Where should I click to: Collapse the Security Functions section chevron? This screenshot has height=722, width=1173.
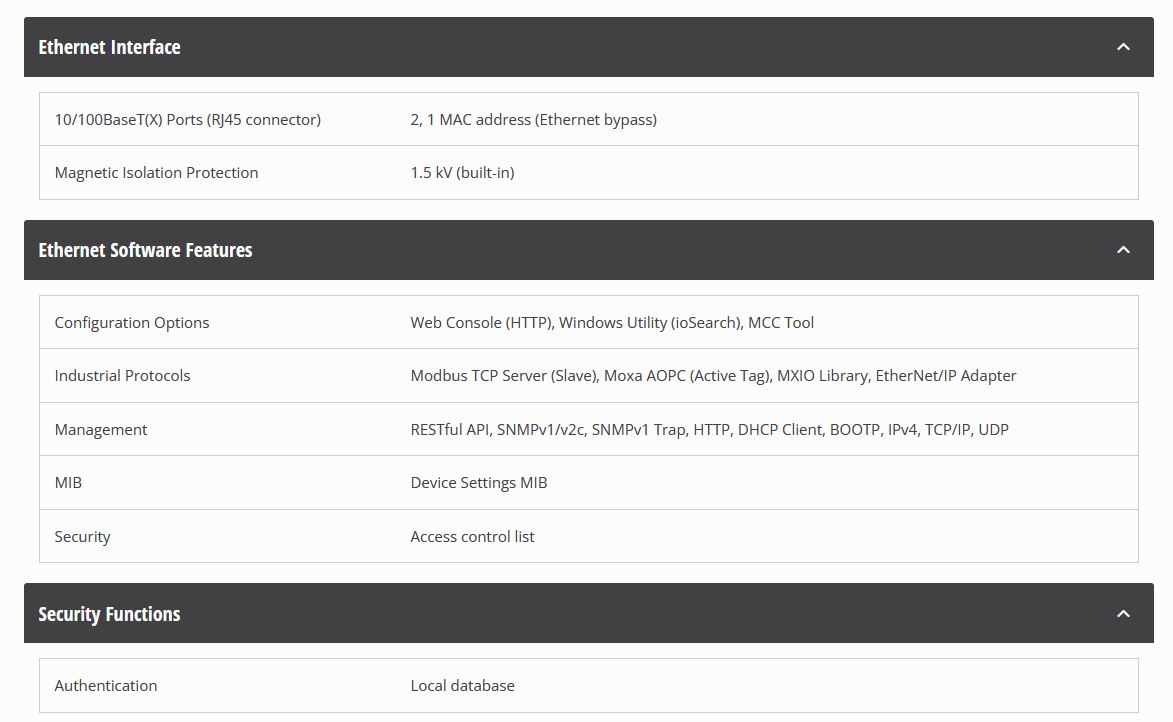(x=1123, y=614)
